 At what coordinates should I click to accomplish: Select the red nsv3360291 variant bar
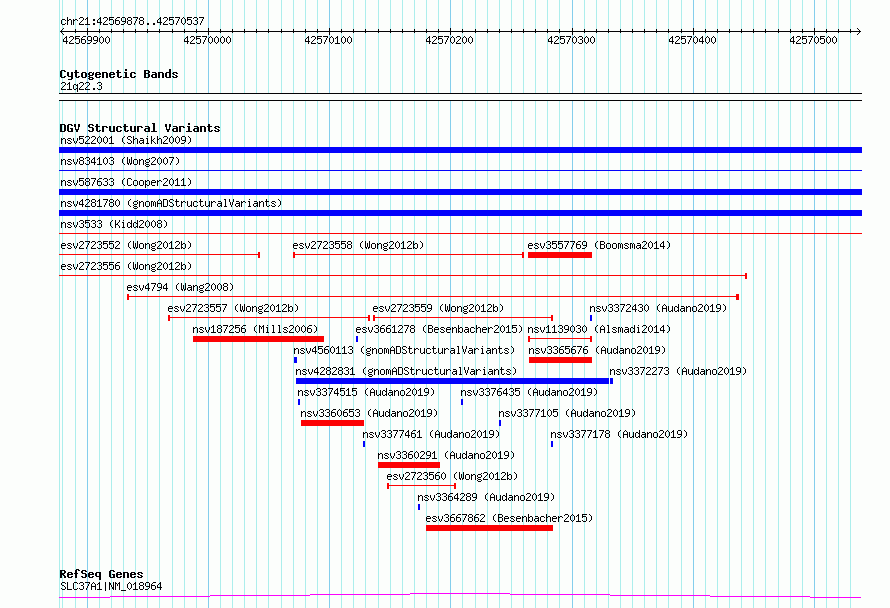pos(409,465)
